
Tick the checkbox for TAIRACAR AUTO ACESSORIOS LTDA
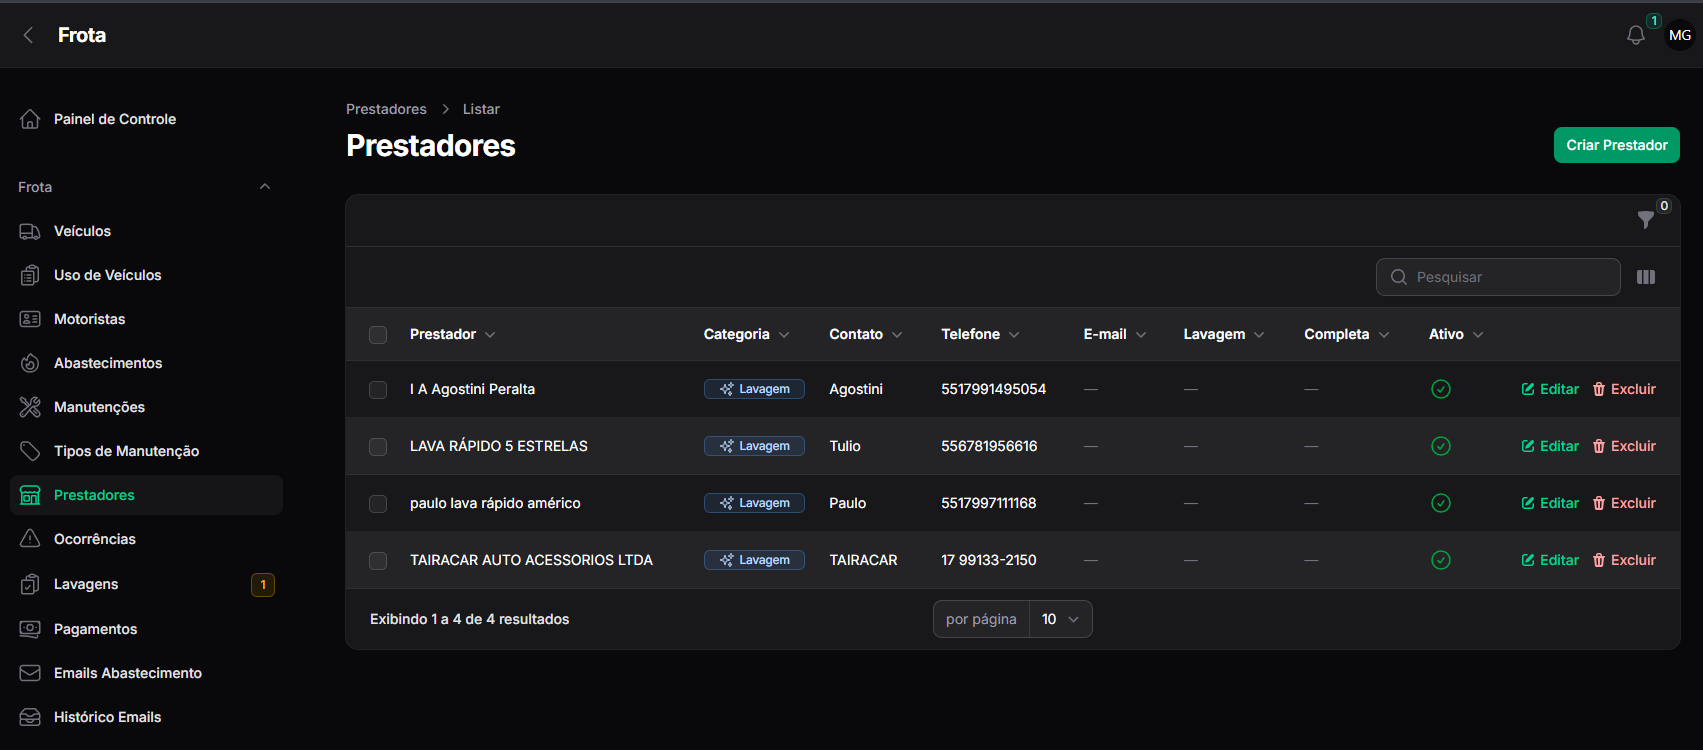(378, 561)
